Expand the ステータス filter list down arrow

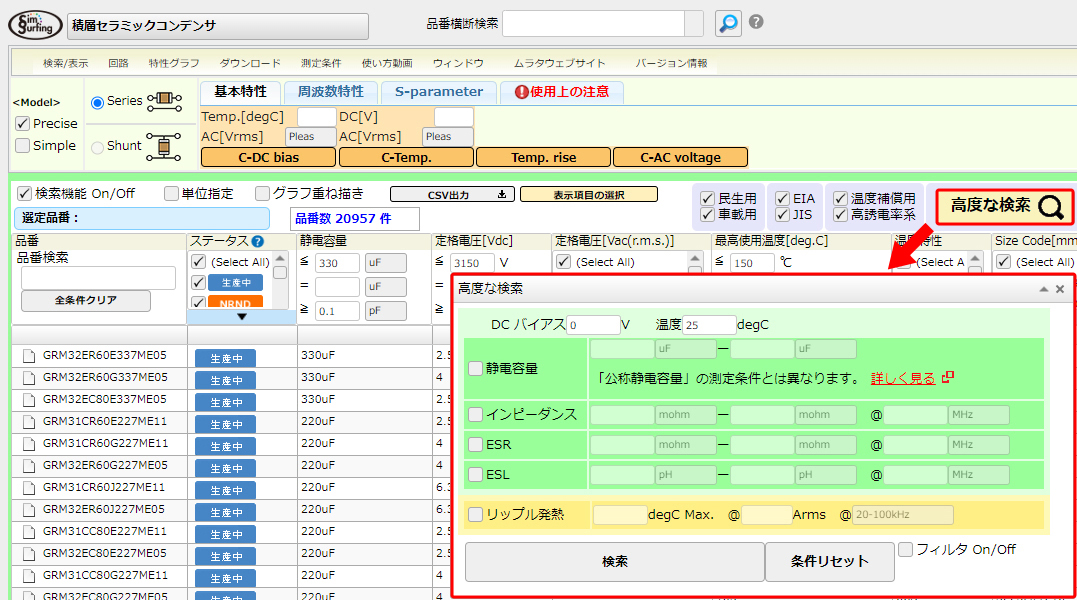[241, 317]
